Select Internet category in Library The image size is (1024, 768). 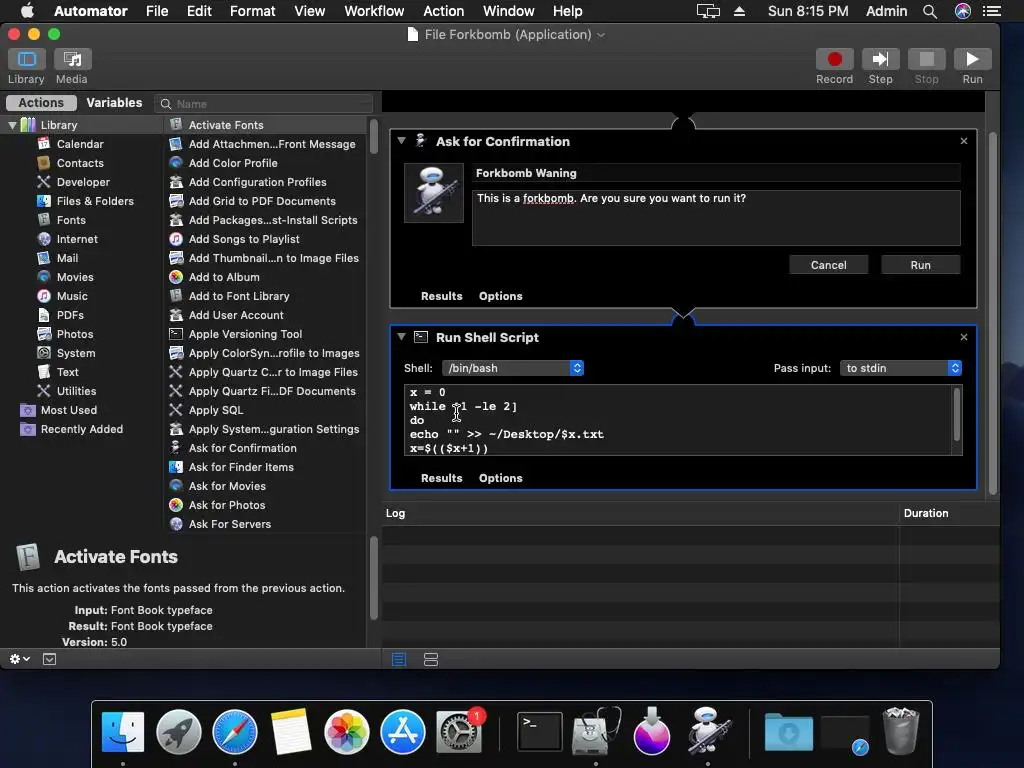tap(77, 239)
